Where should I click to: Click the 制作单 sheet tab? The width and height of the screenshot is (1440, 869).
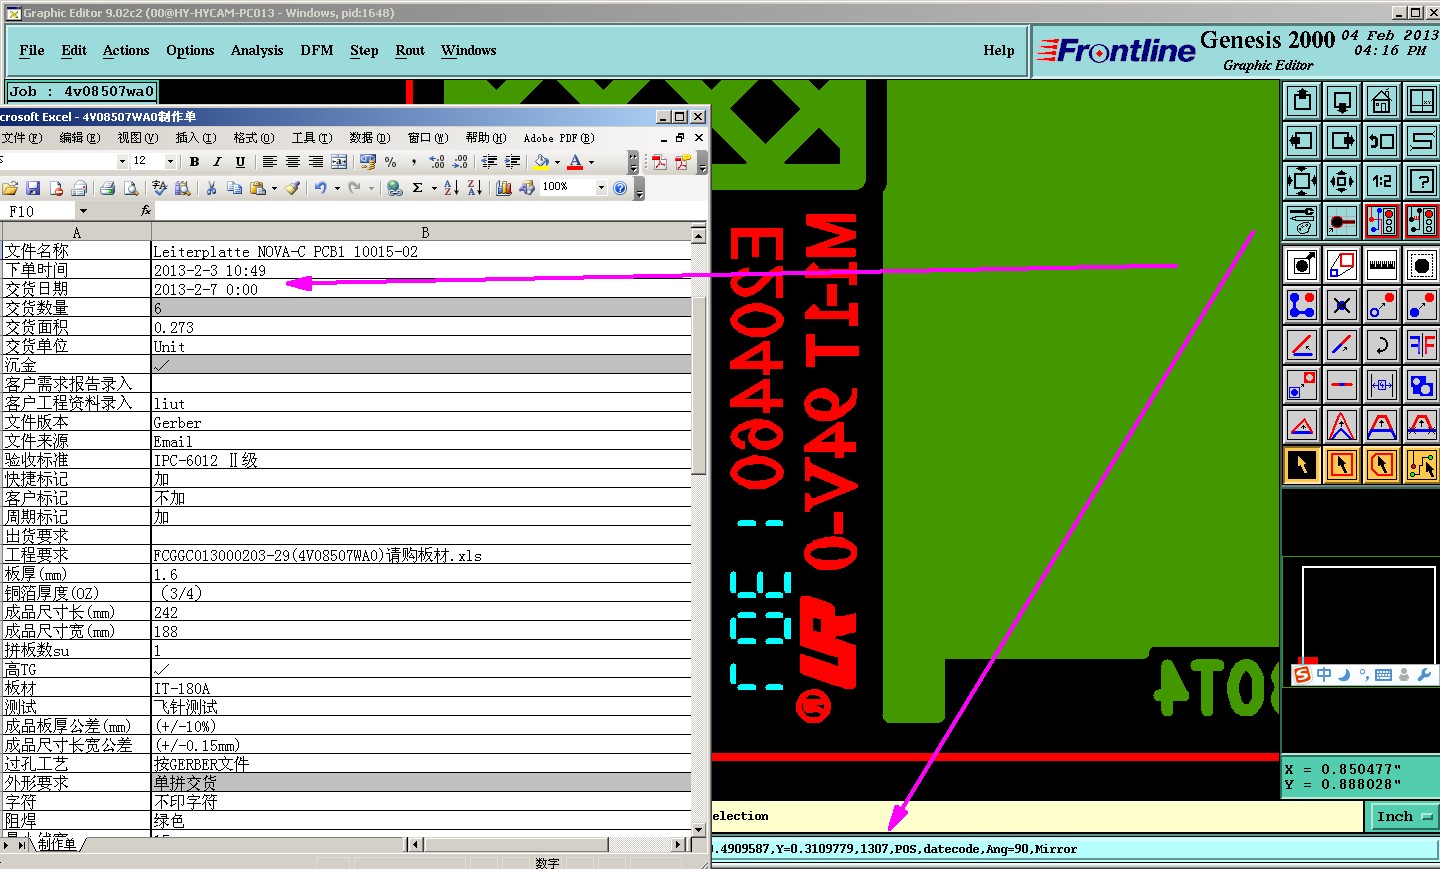click(x=57, y=844)
